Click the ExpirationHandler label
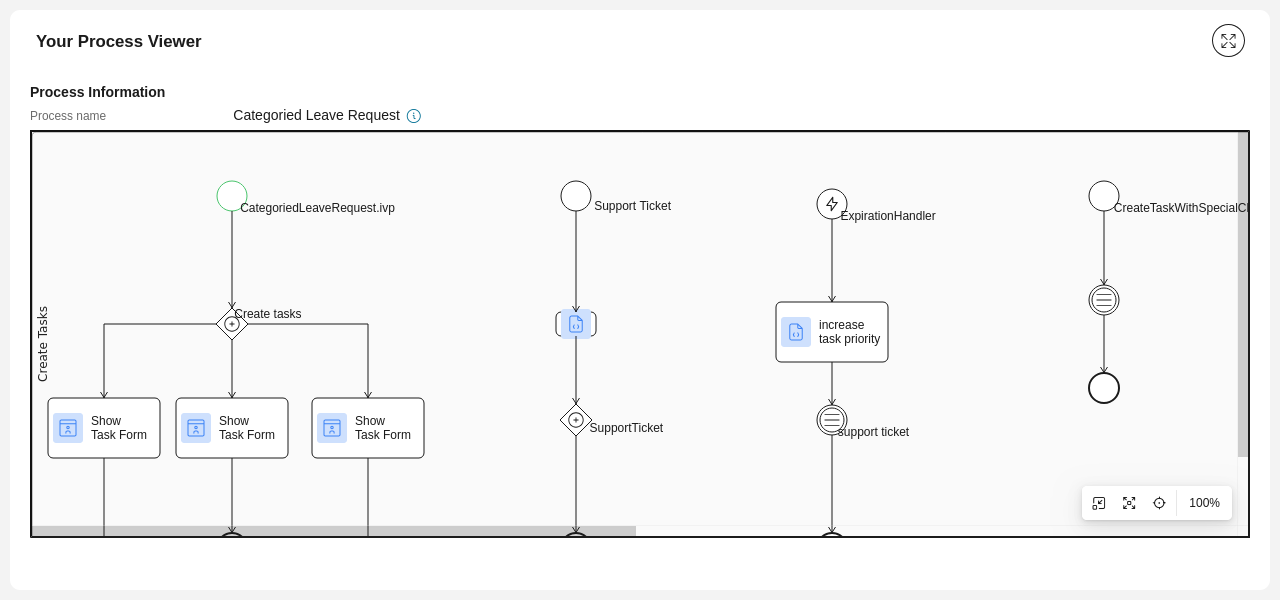This screenshot has width=1280, height=600. click(888, 216)
